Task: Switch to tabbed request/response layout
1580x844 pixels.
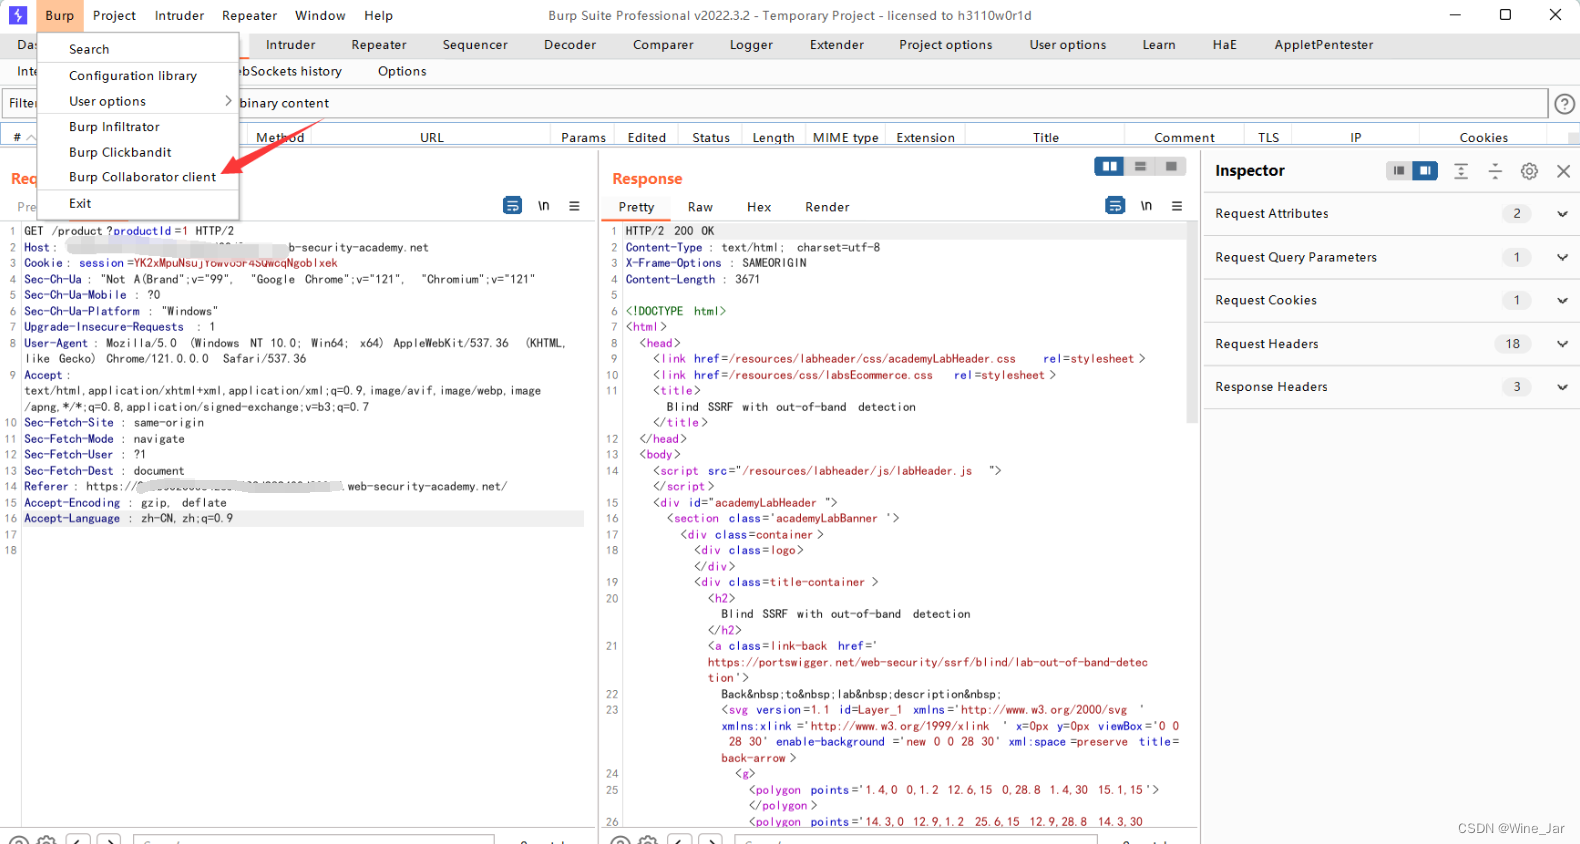Action: click(1170, 166)
